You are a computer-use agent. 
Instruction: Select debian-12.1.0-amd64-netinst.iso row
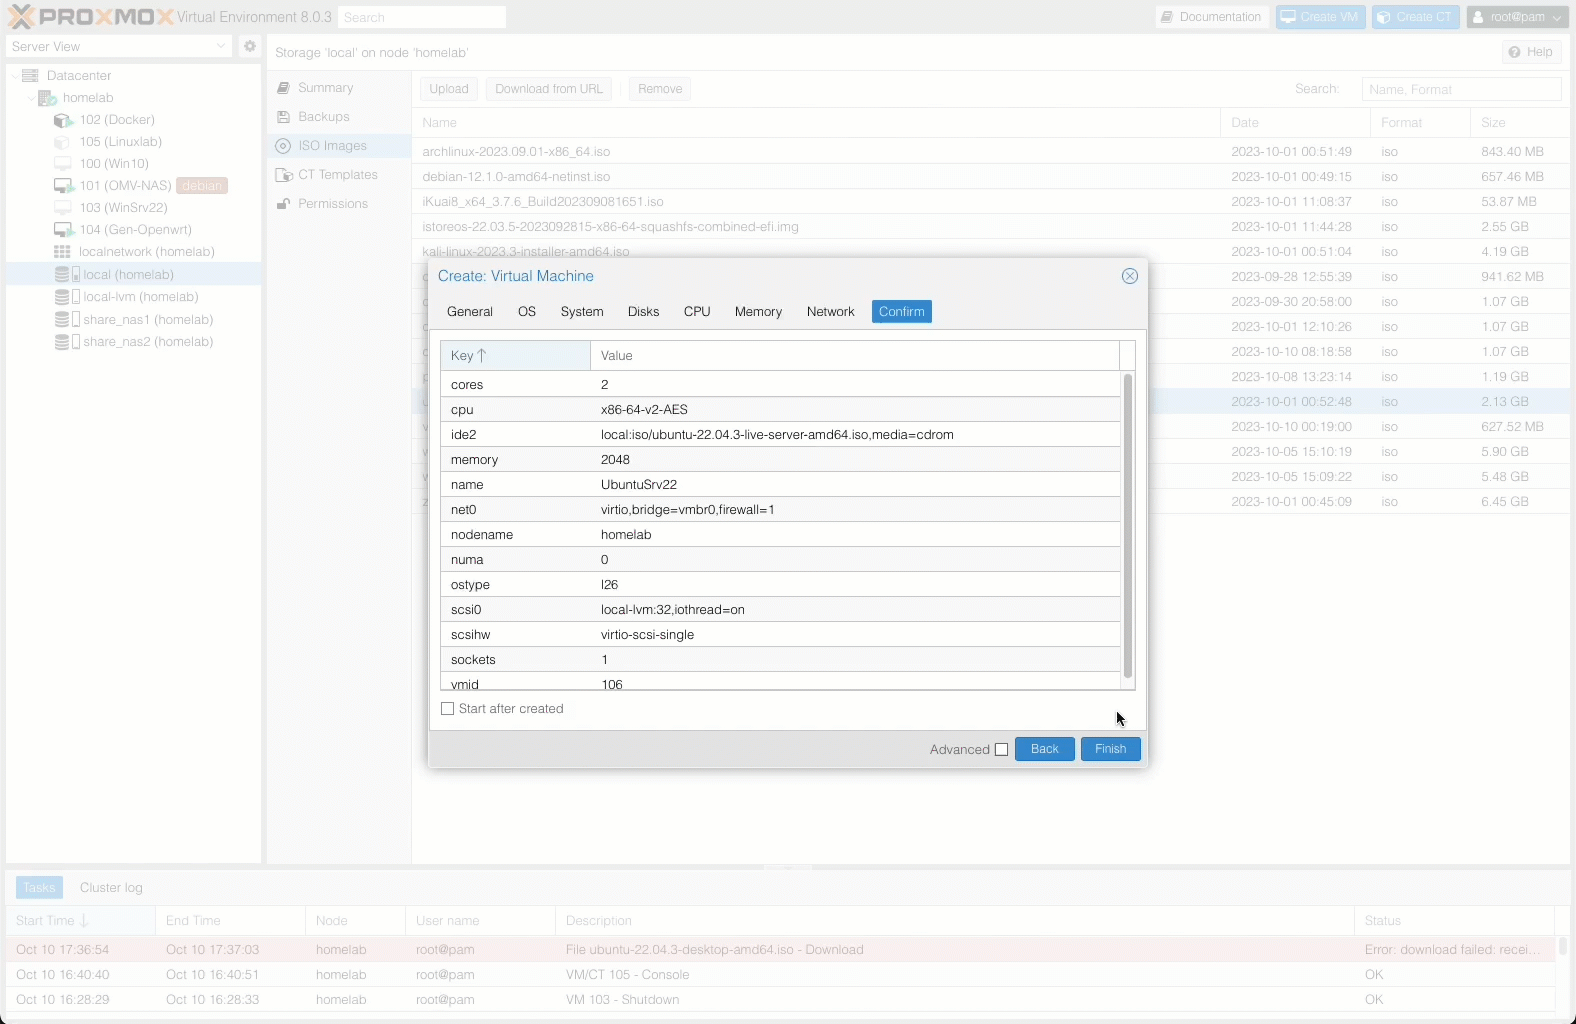[990, 177]
